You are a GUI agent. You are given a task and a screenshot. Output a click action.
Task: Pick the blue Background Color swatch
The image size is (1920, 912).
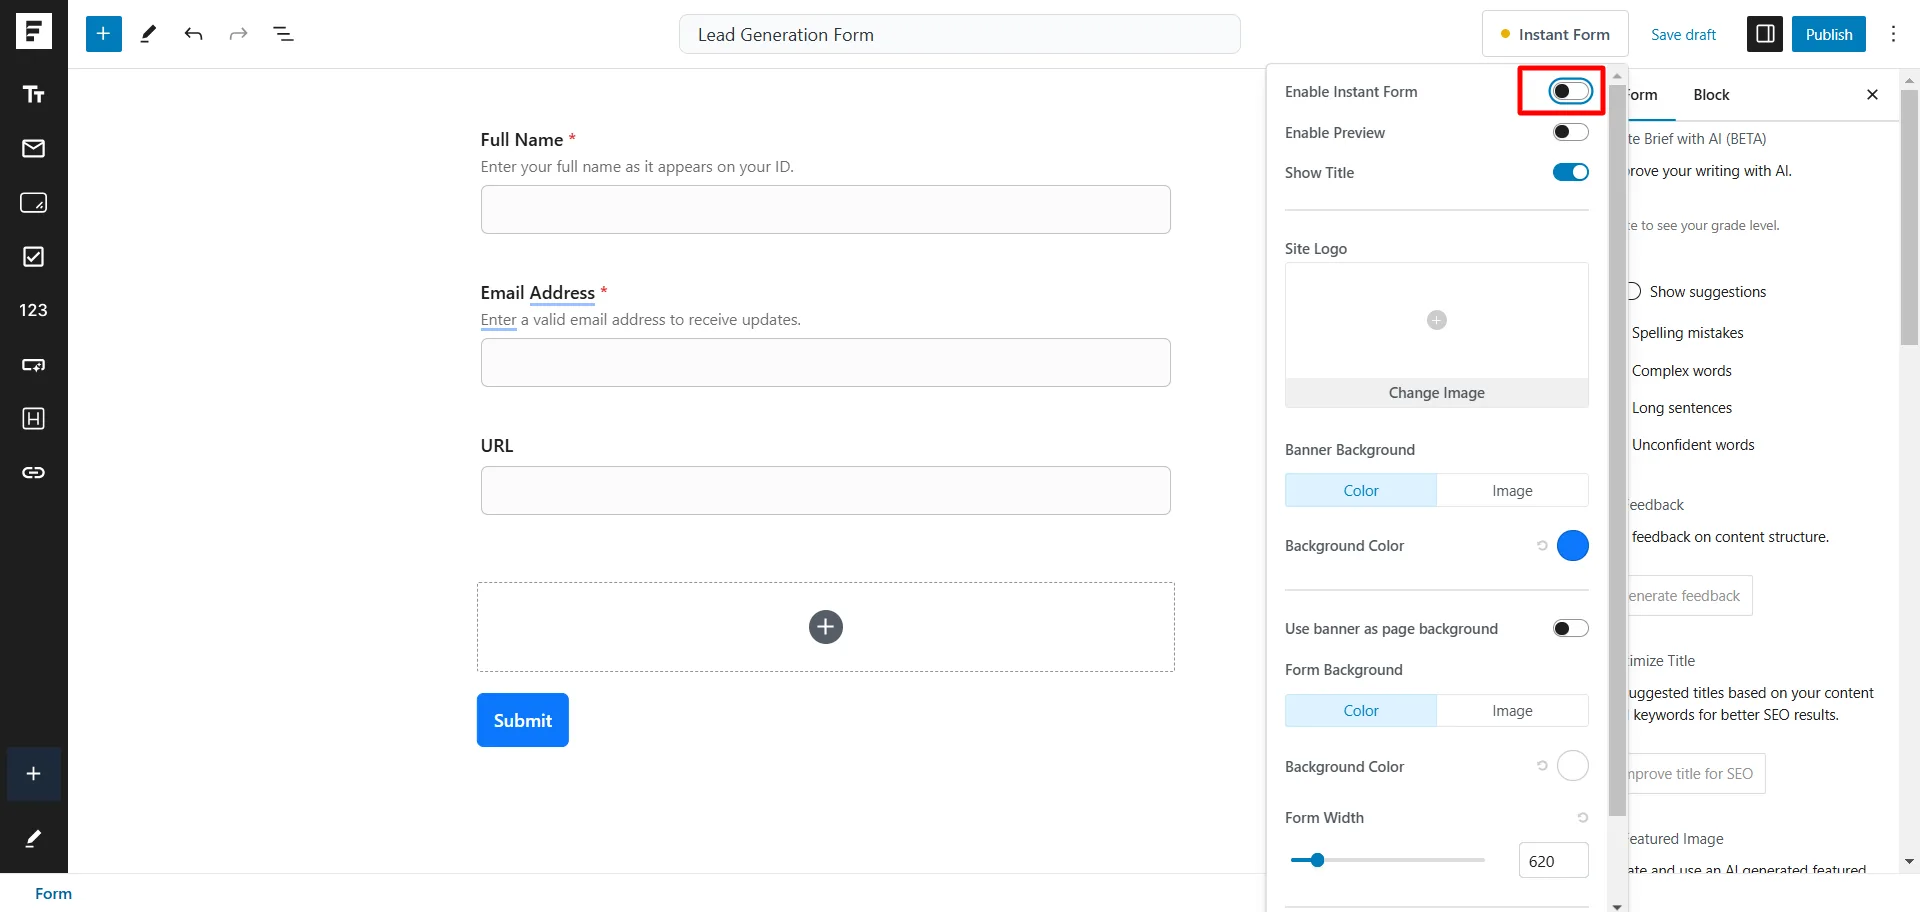pos(1573,545)
